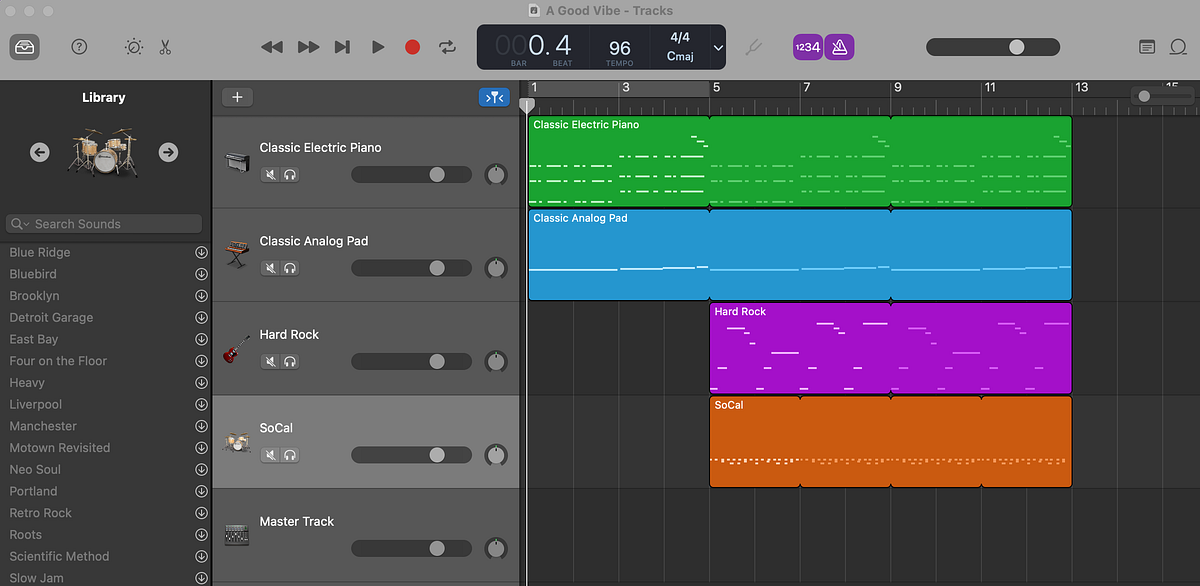The height and width of the screenshot is (586, 1200).
Task: Add a new track with the plus button
Action: [x=237, y=97]
